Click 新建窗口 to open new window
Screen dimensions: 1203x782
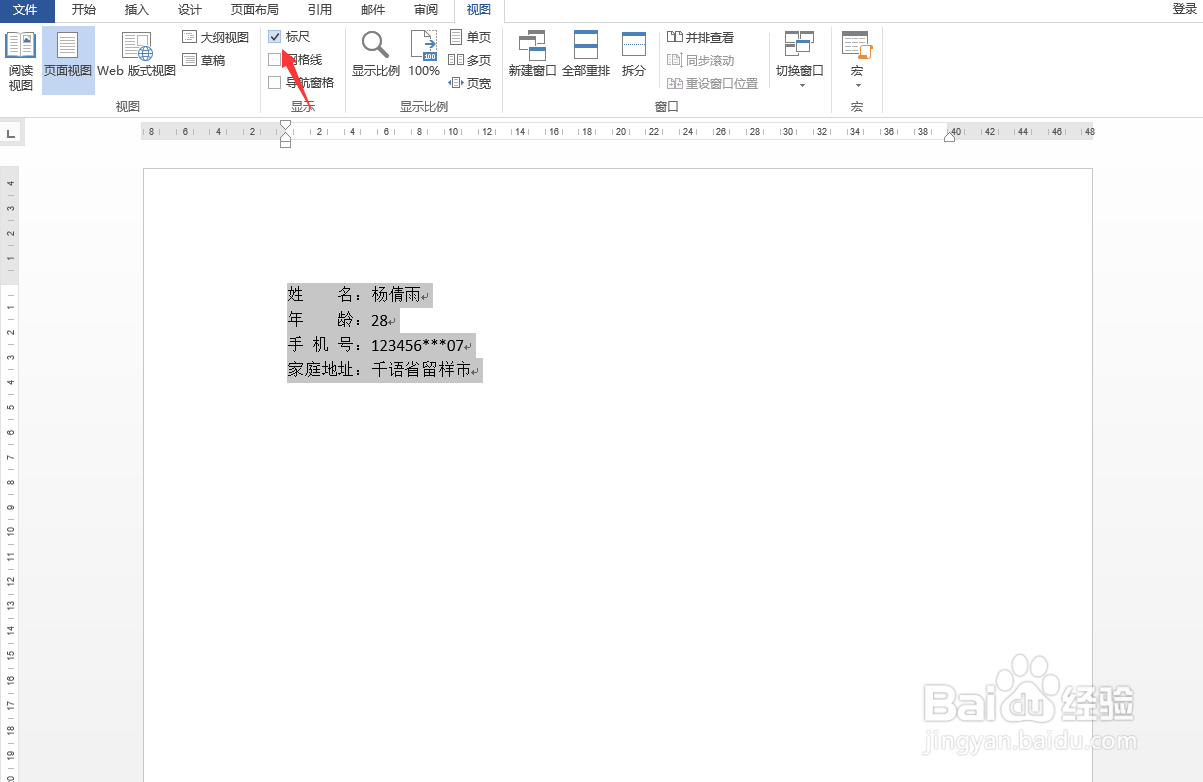532,58
